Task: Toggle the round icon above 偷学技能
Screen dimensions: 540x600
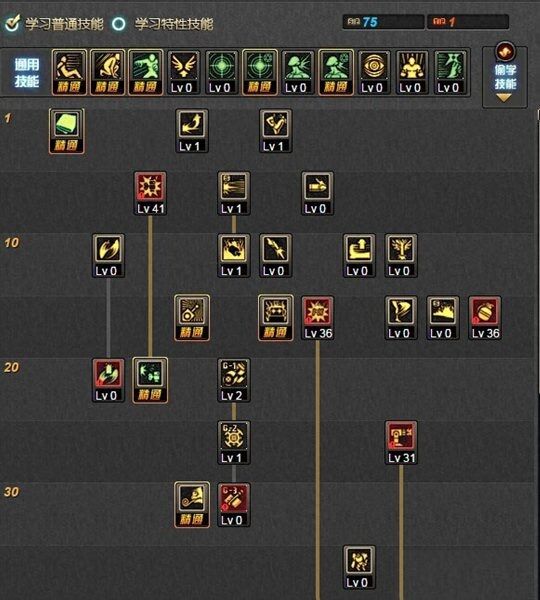Action: coord(505,52)
